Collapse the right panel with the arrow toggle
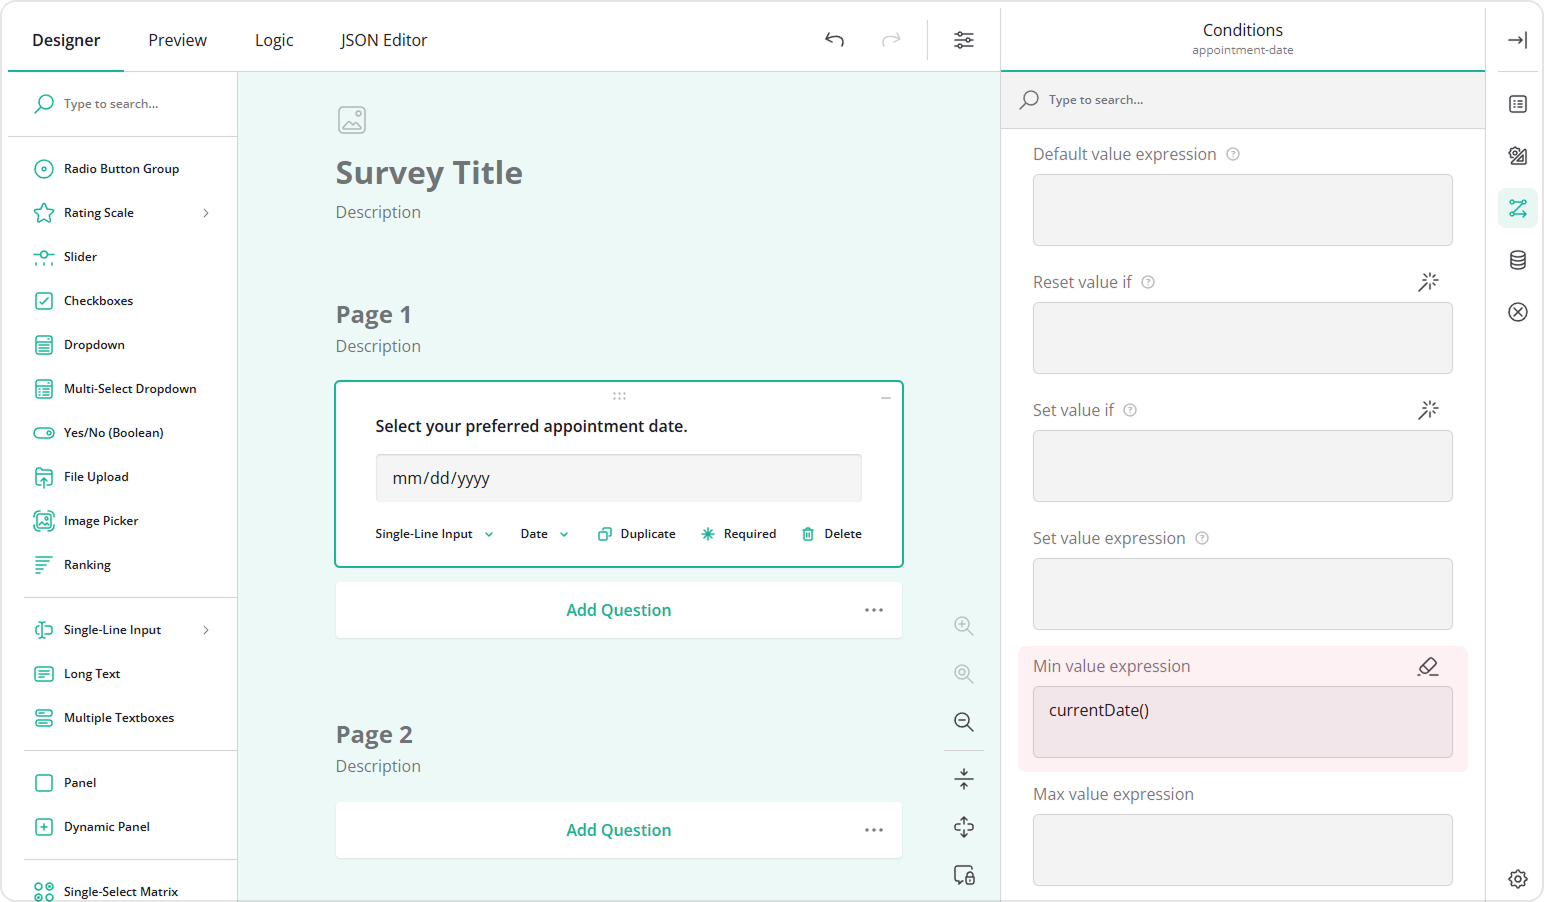The height and width of the screenshot is (902, 1544). (1517, 40)
